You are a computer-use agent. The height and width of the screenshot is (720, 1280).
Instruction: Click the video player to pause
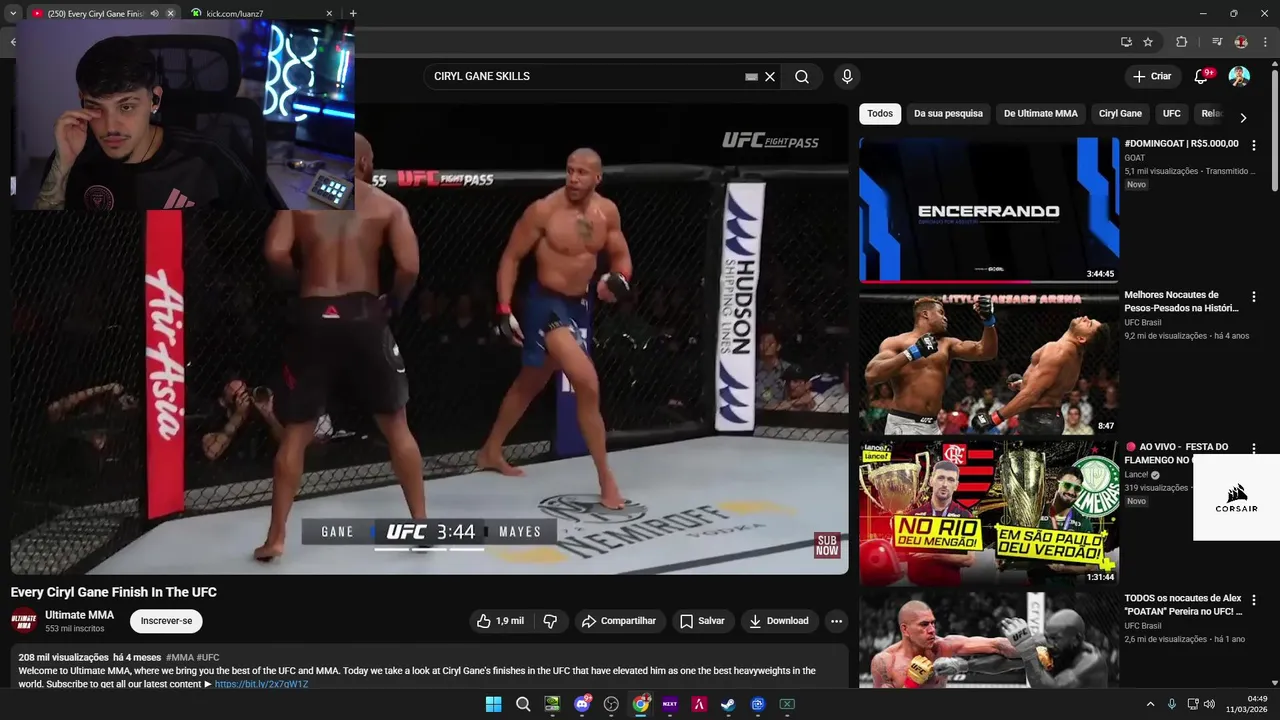430,340
